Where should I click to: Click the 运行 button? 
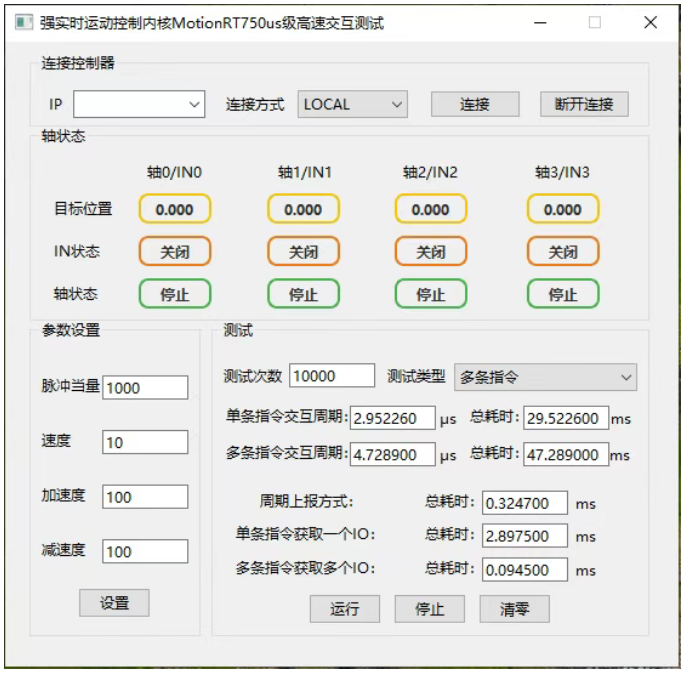[x=345, y=608]
